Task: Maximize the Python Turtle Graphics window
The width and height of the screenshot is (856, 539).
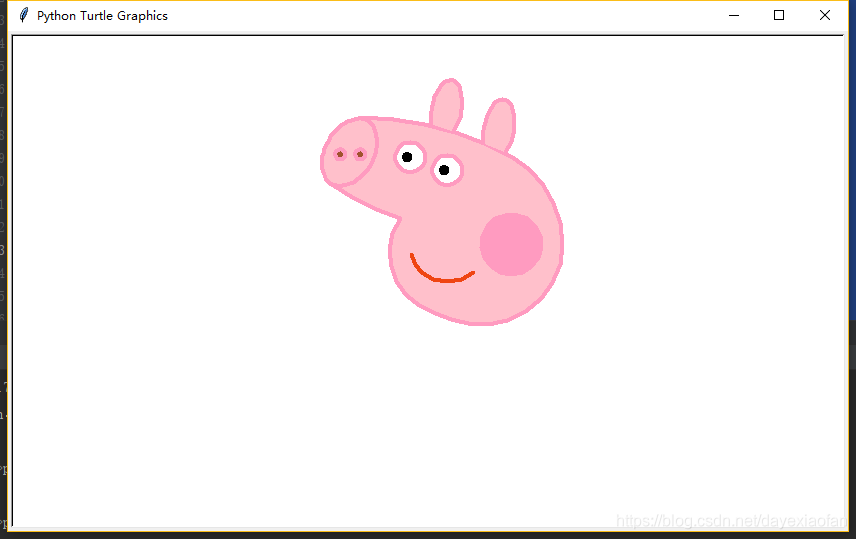Action: [x=779, y=16]
